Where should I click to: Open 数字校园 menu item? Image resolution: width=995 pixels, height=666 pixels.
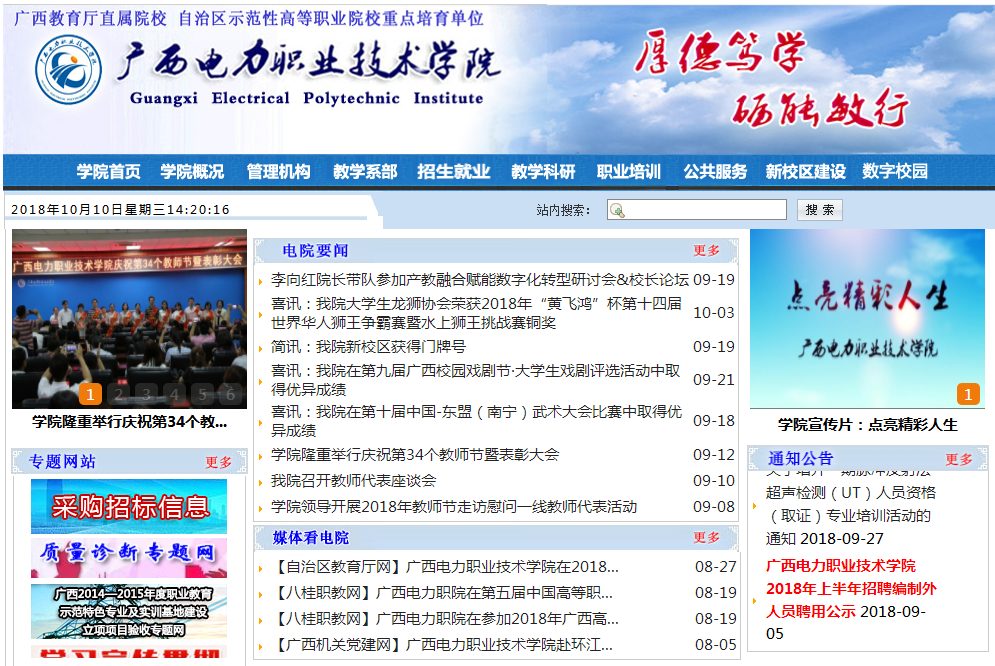coord(895,171)
